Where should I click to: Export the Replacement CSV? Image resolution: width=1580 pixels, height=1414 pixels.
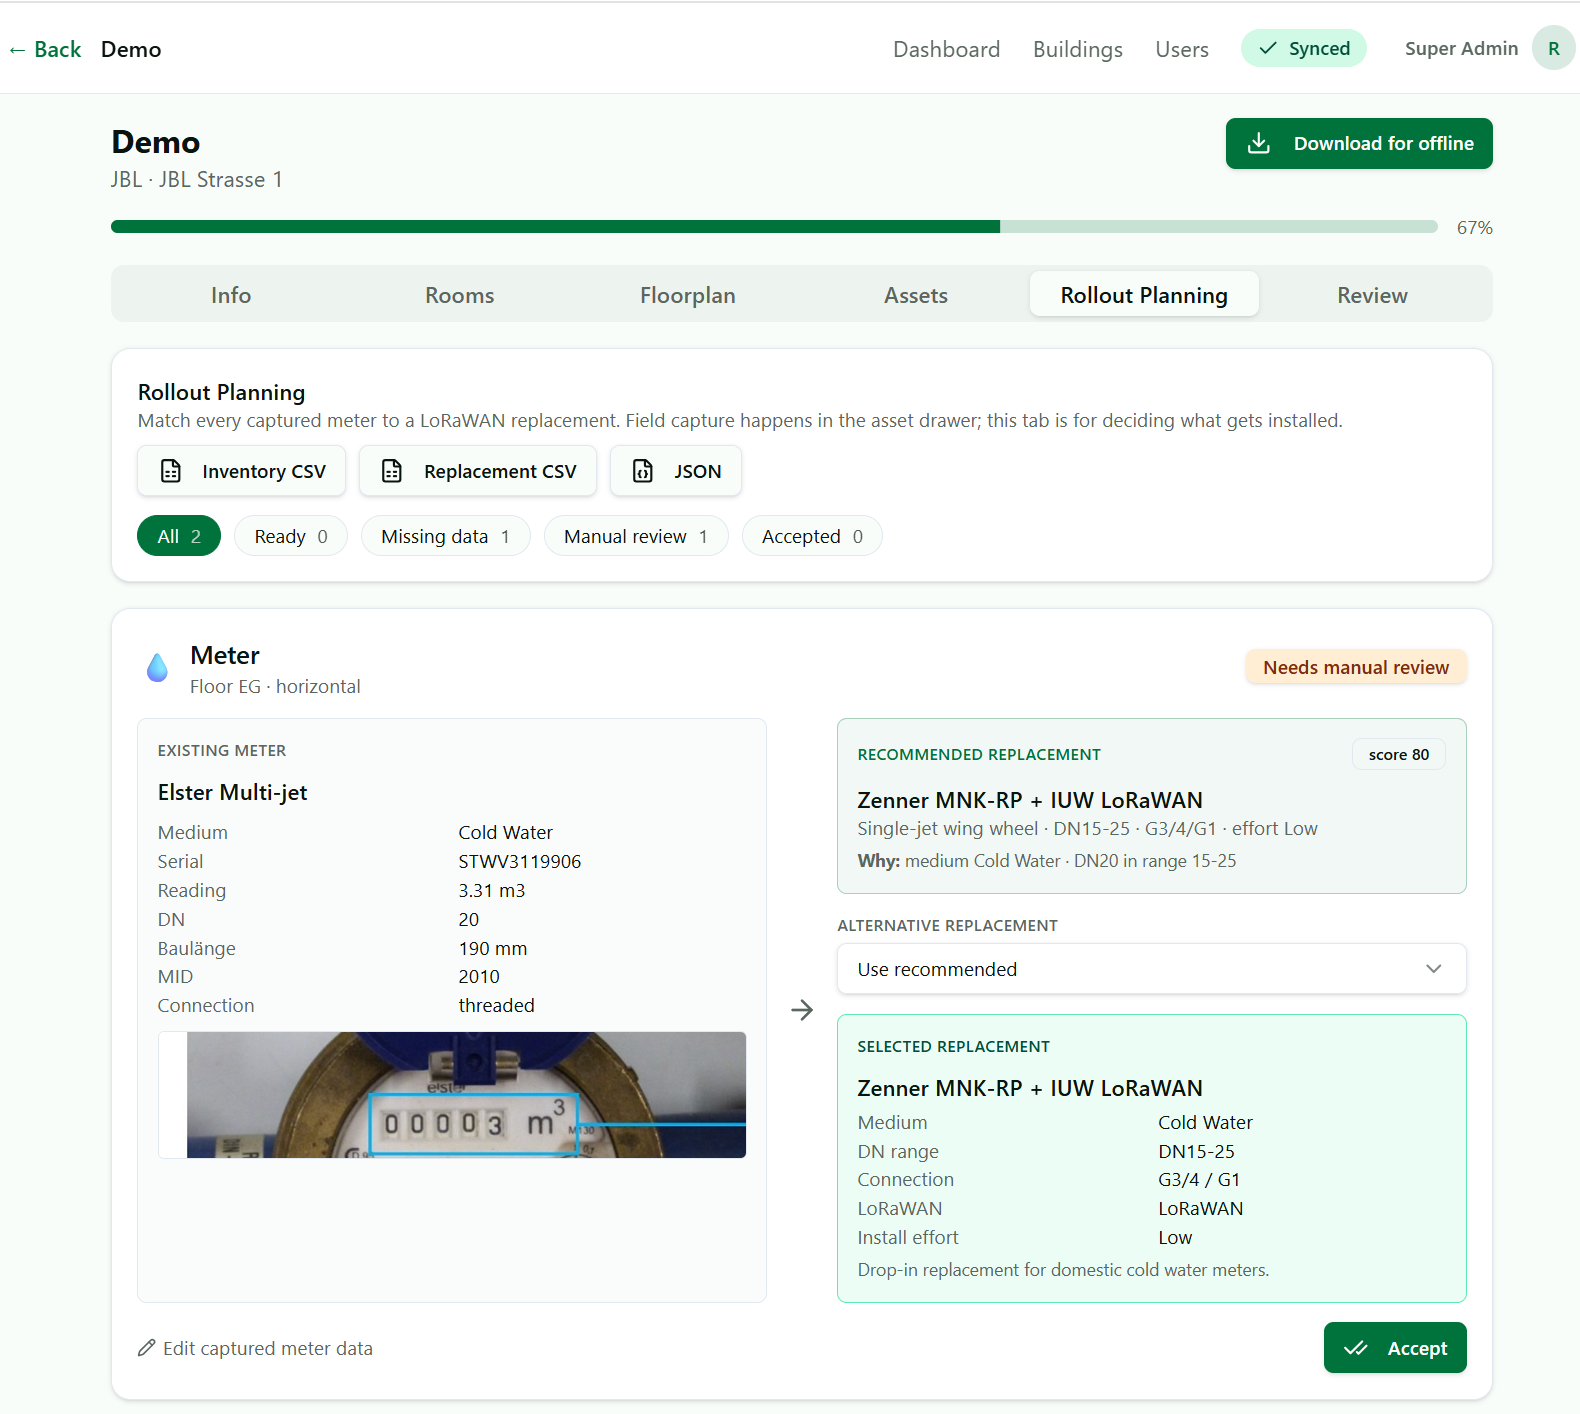click(478, 471)
